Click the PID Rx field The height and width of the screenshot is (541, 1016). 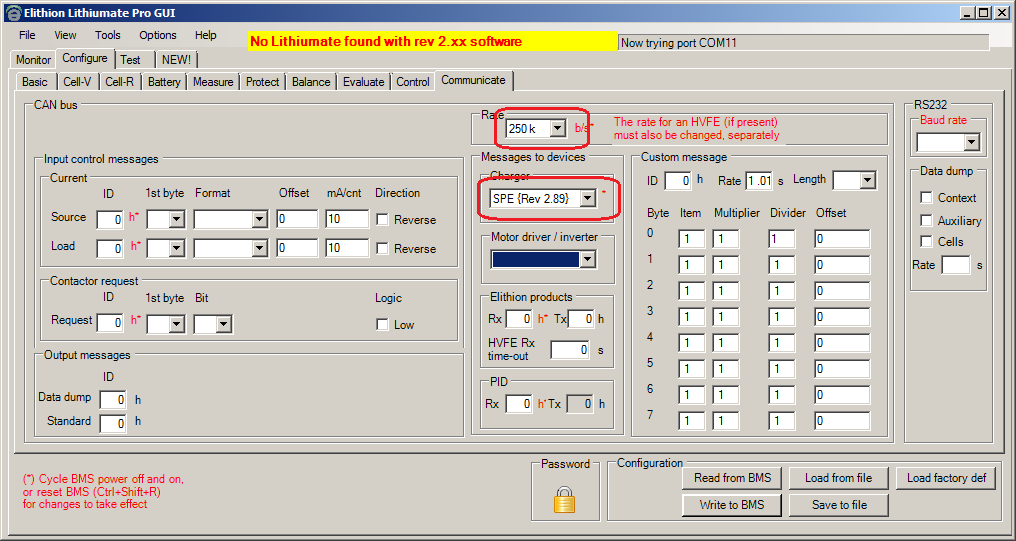tap(518, 404)
